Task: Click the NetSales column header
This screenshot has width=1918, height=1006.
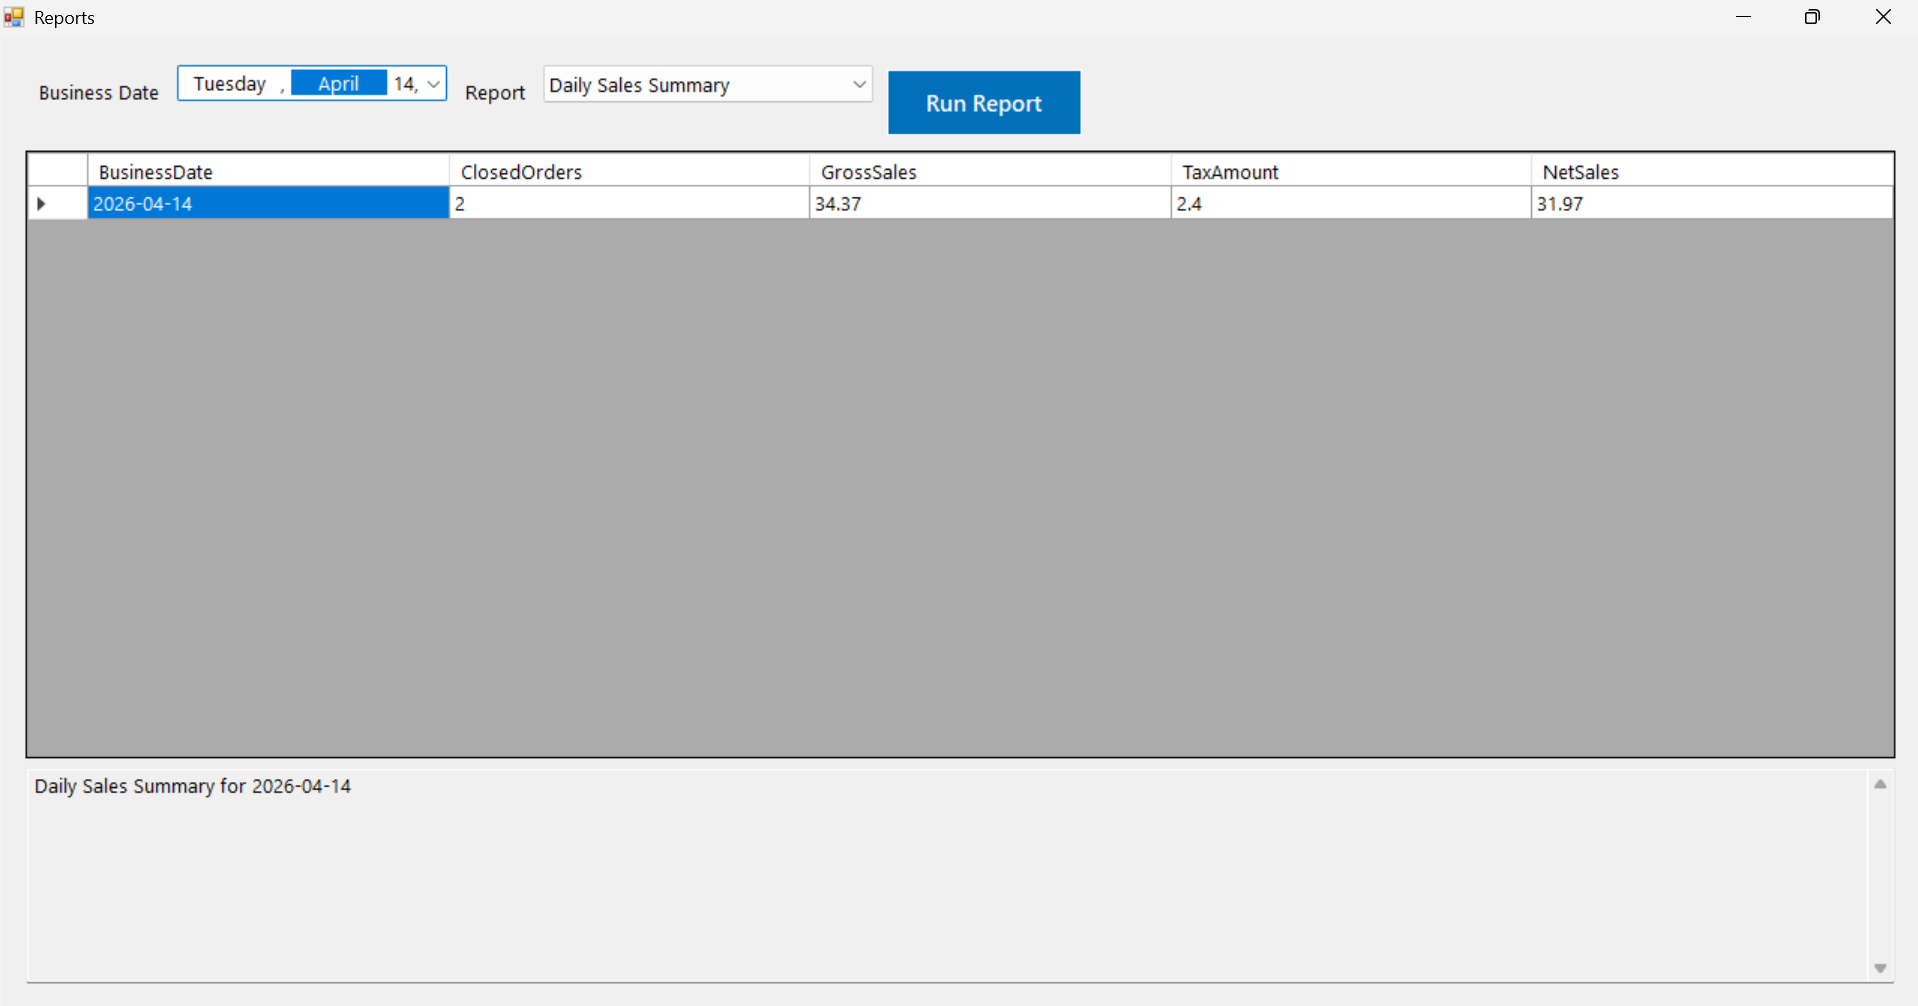Action: (x=1711, y=172)
